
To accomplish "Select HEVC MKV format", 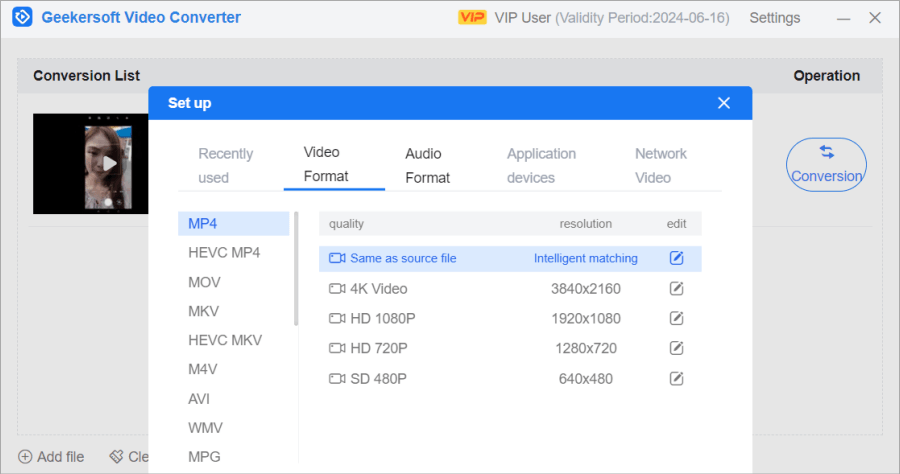I will tap(224, 340).
